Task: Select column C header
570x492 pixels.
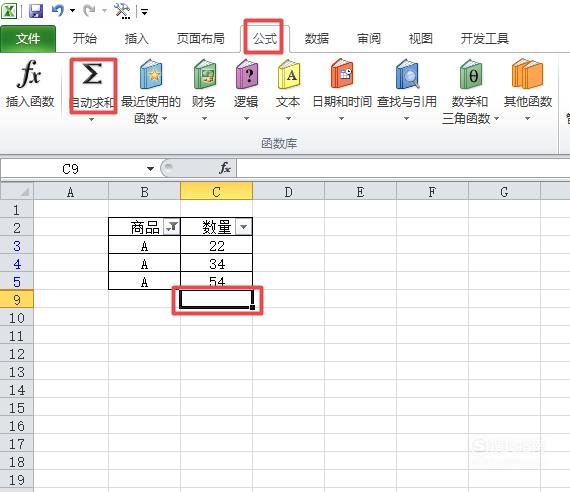Action: coord(216,191)
